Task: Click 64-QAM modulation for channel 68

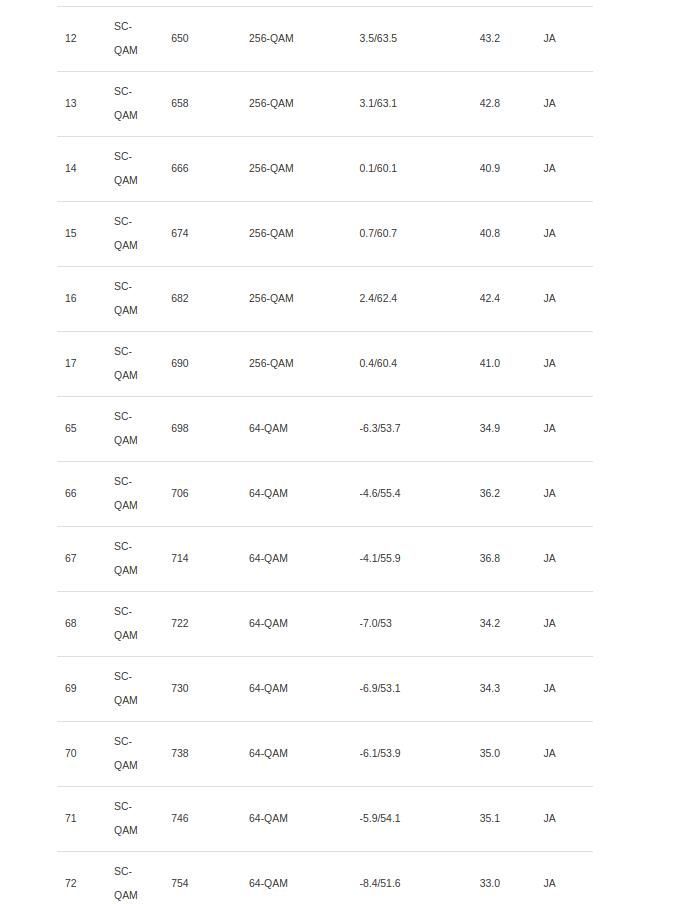Action: 268,623
